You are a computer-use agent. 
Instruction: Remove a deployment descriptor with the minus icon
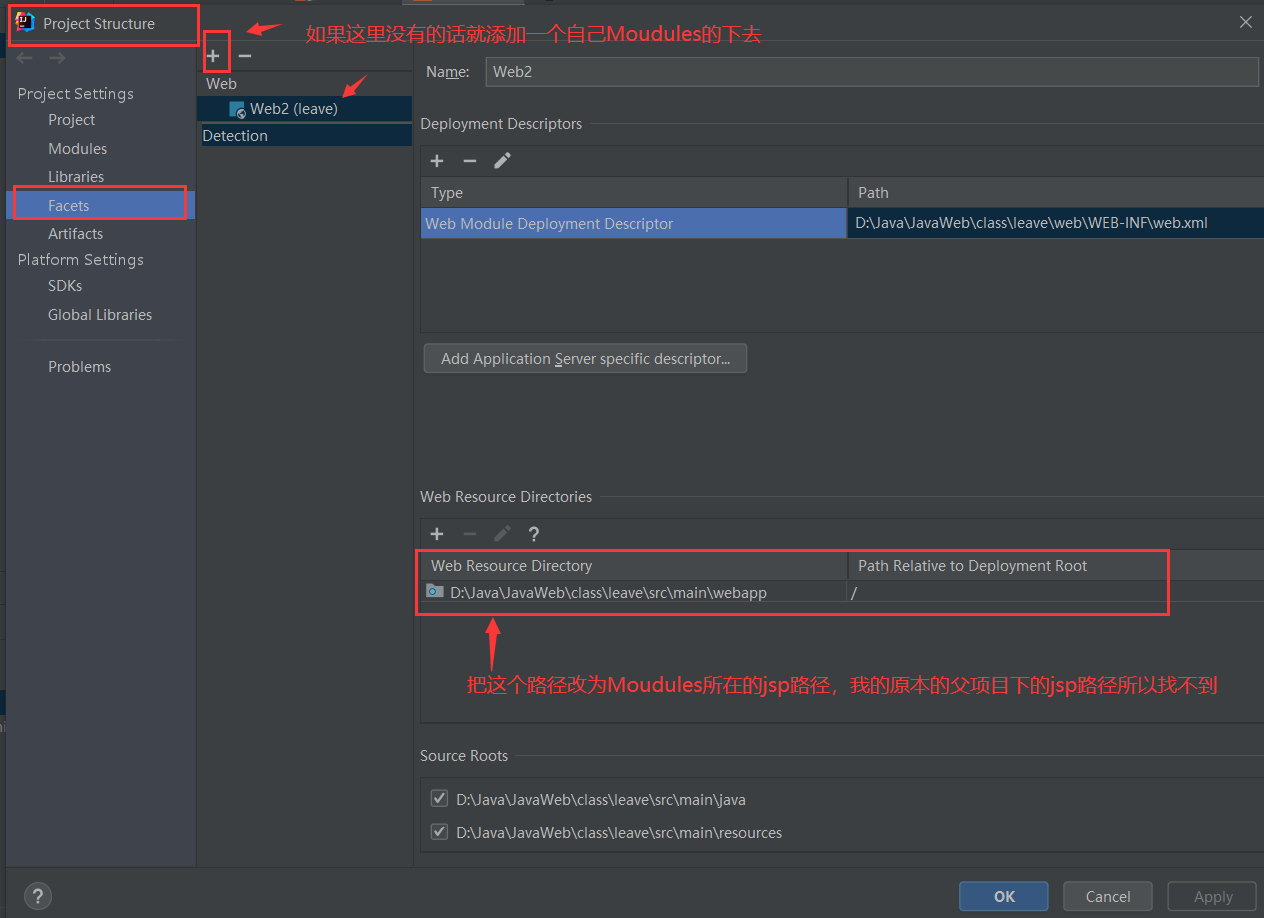point(470,161)
